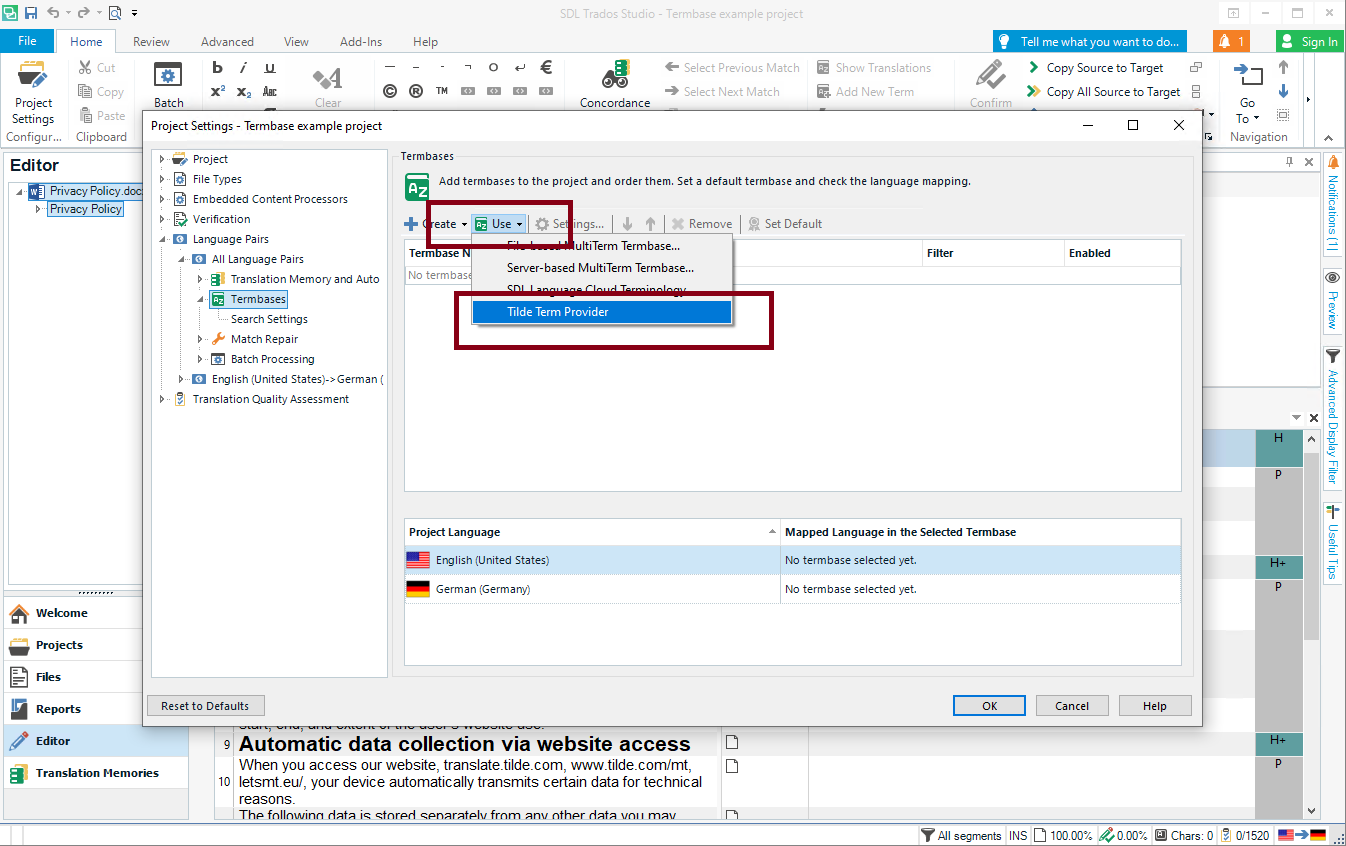Click Copy in the Clipboard group
The width and height of the screenshot is (1346, 846).
click(x=101, y=92)
